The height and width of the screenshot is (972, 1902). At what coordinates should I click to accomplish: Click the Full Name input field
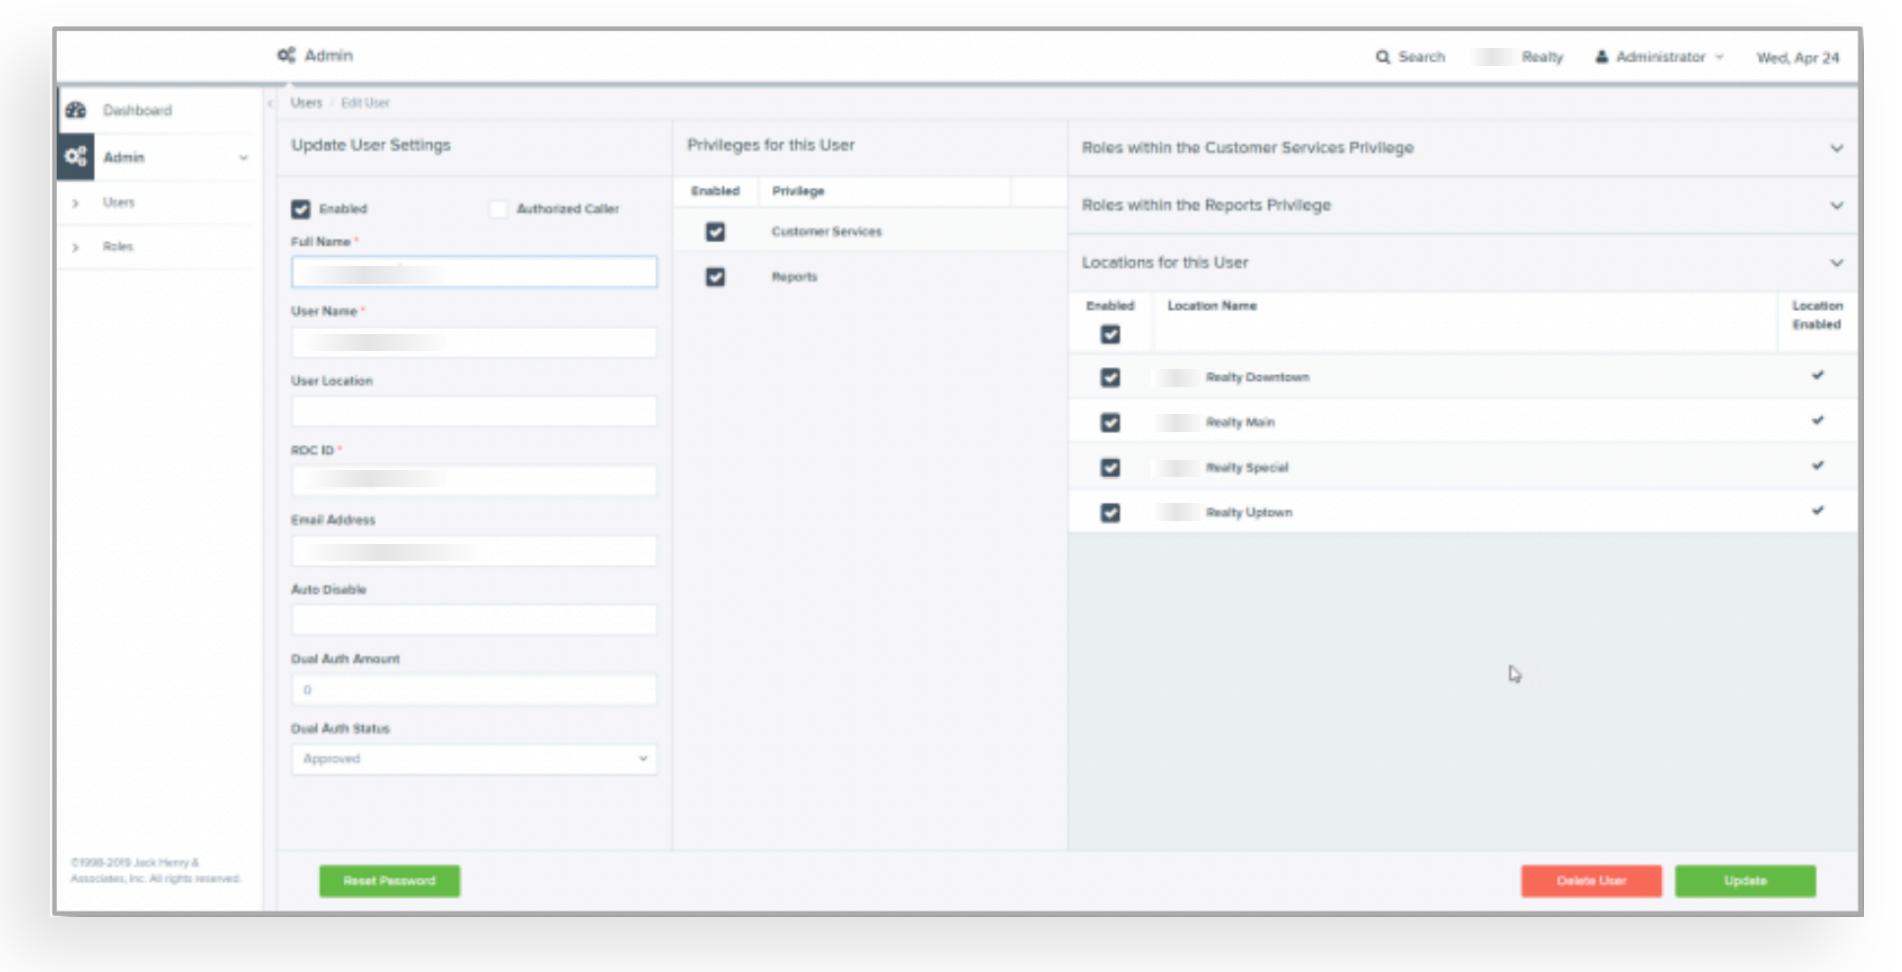(474, 272)
